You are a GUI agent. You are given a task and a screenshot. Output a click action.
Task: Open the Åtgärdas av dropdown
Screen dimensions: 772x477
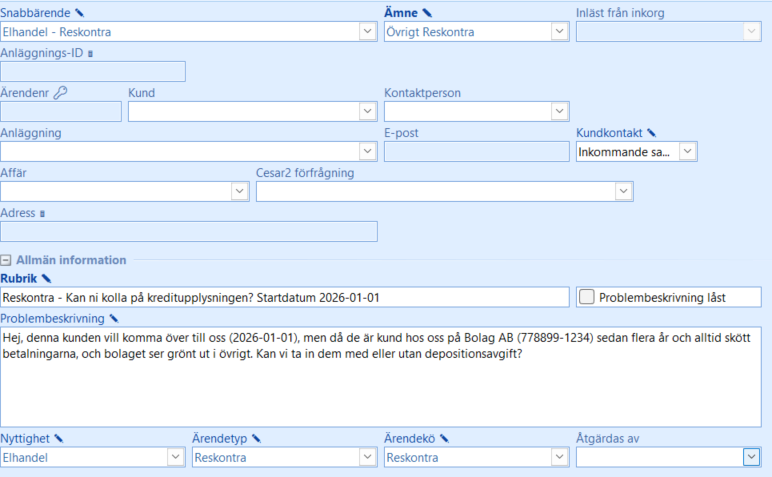pyautogui.click(x=750, y=457)
